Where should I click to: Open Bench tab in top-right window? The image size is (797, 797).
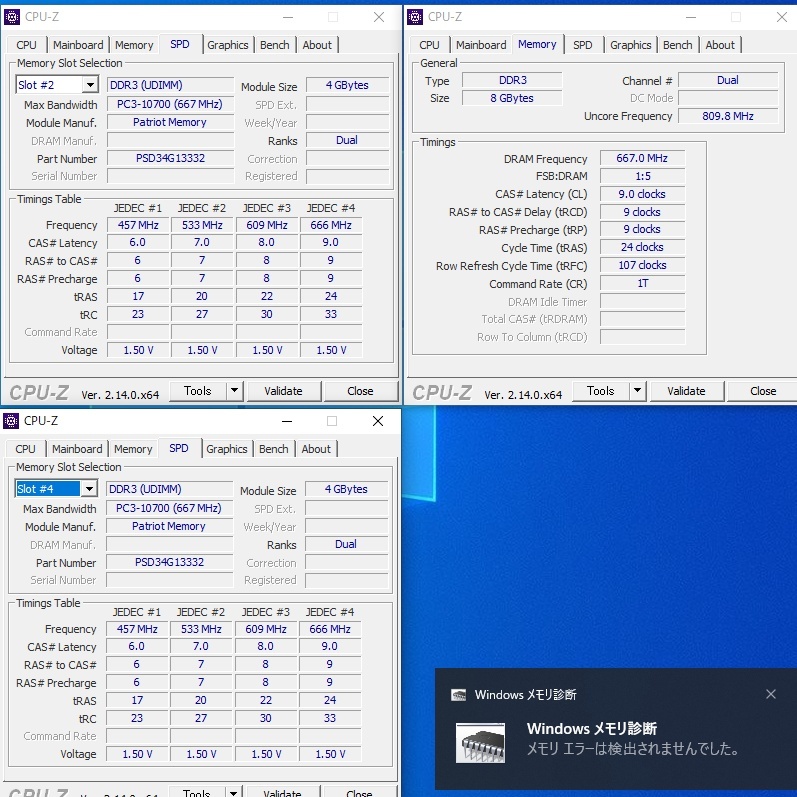(x=678, y=45)
